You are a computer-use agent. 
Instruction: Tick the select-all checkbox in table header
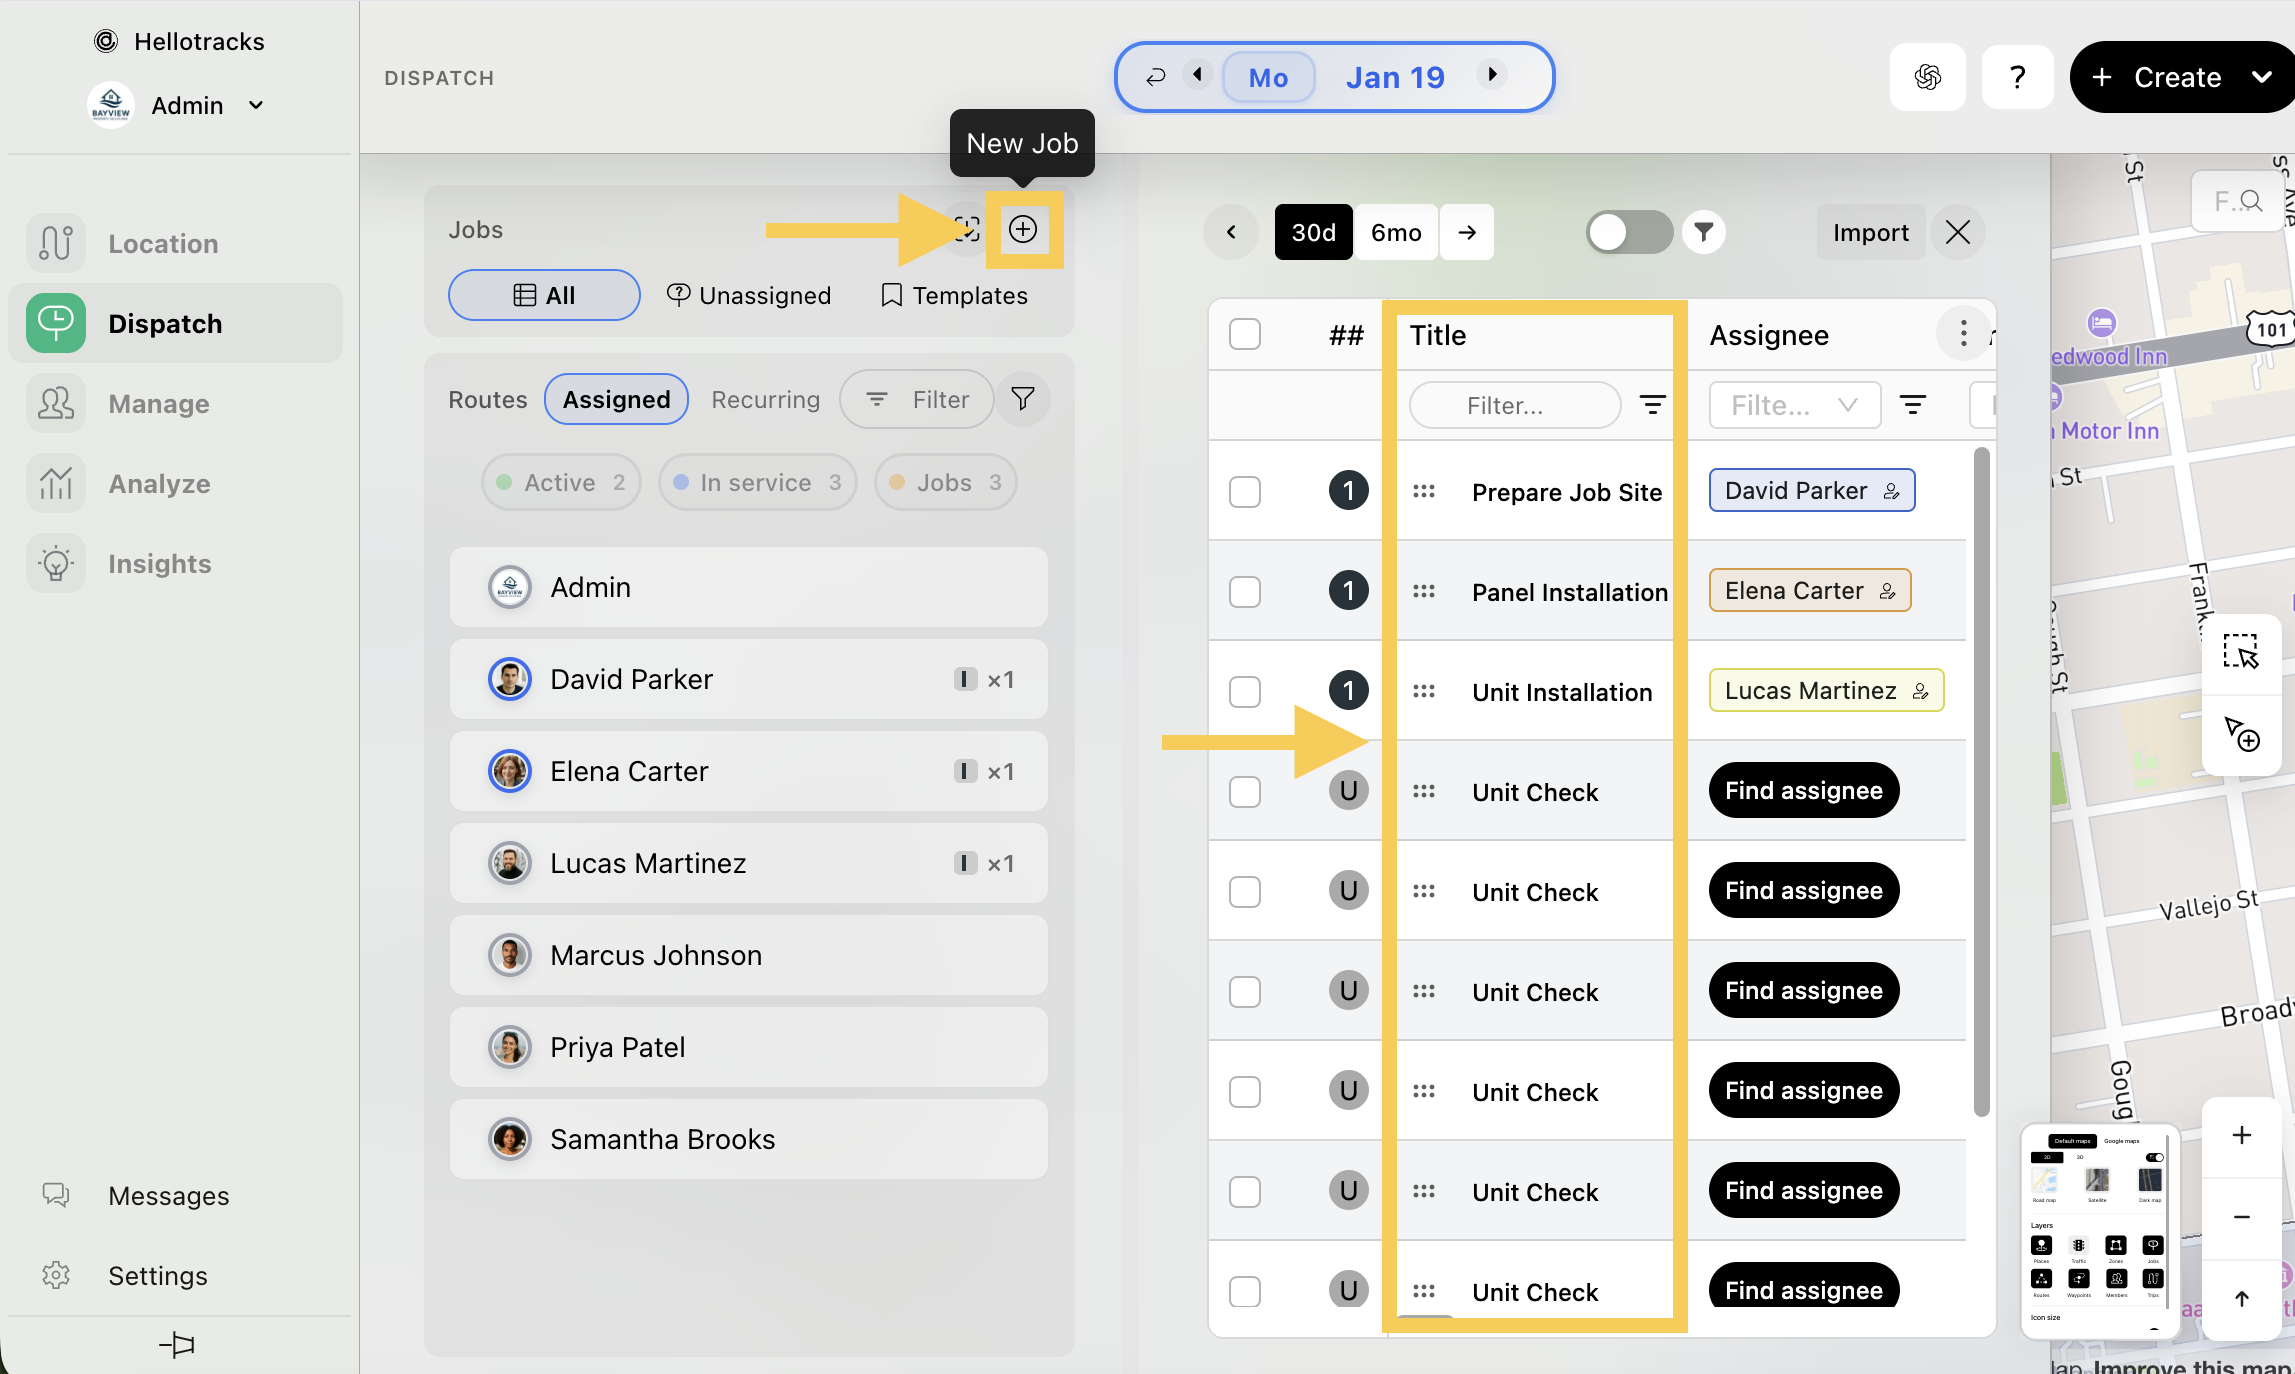point(1245,334)
